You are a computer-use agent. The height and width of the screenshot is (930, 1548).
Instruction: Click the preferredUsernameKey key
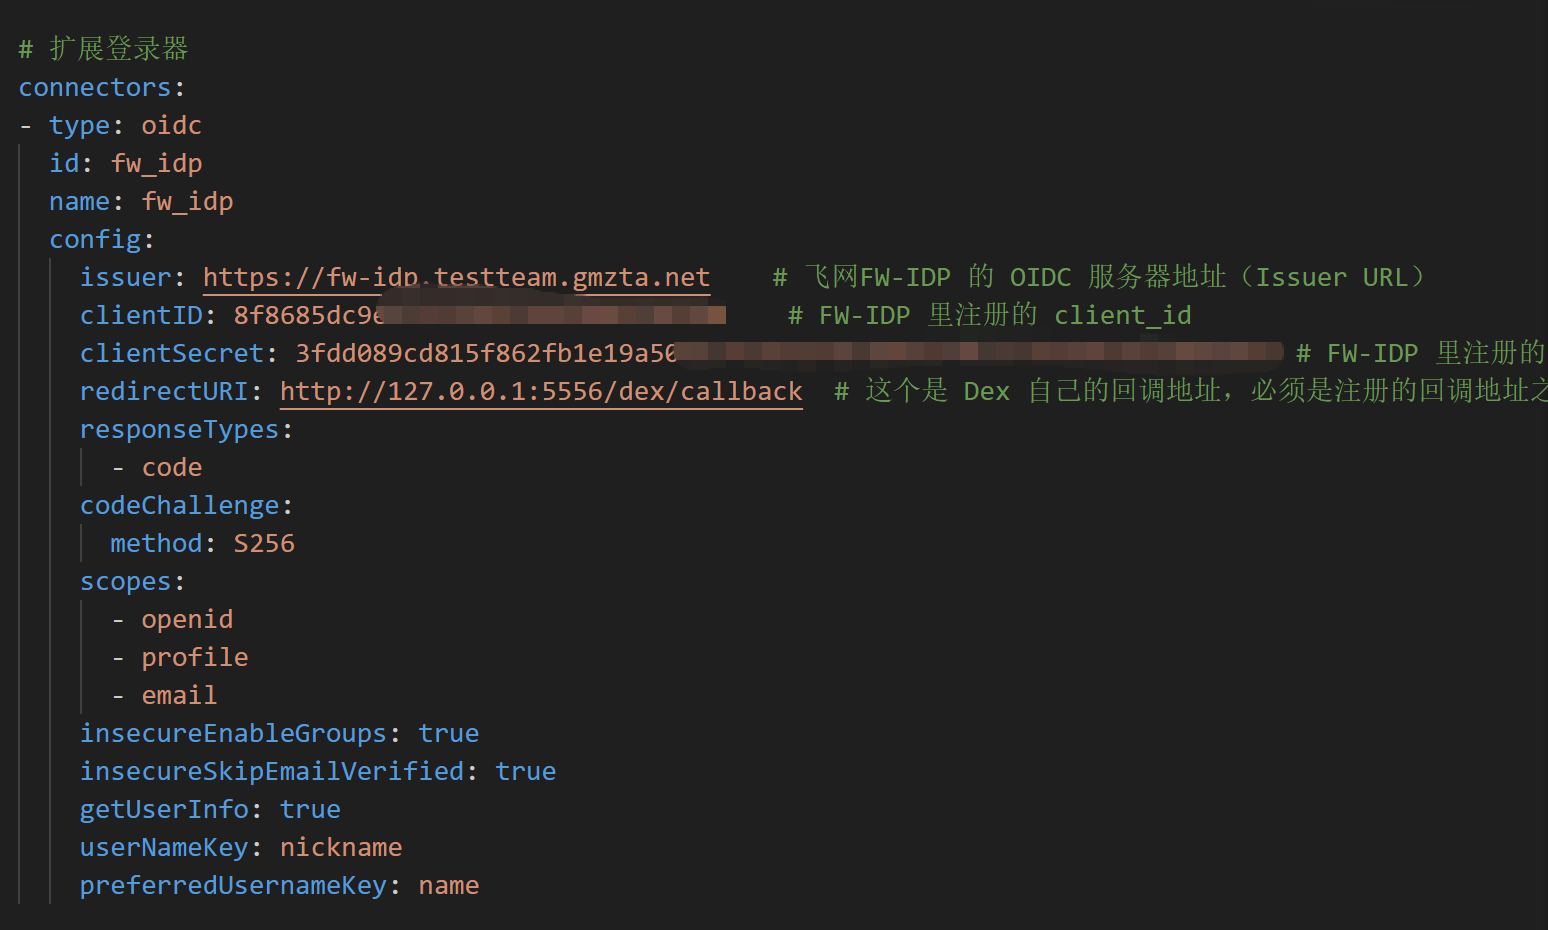click(233, 885)
